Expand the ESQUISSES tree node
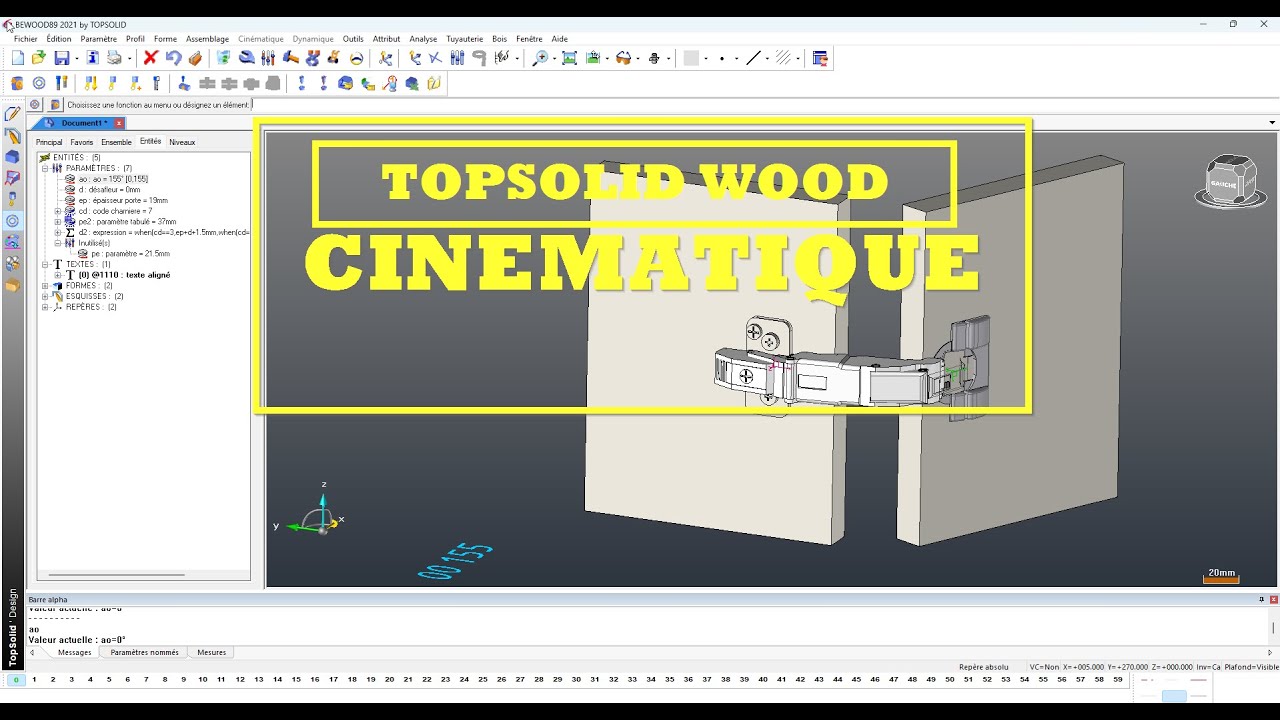The image size is (1280, 720). (x=45, y=296)
